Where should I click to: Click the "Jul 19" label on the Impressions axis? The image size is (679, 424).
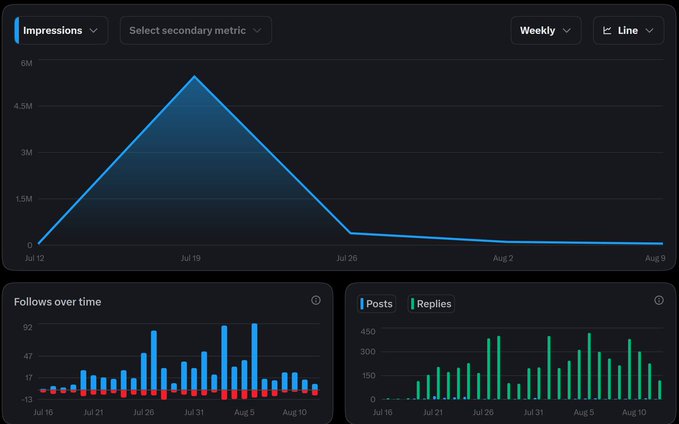coord(191,258)
